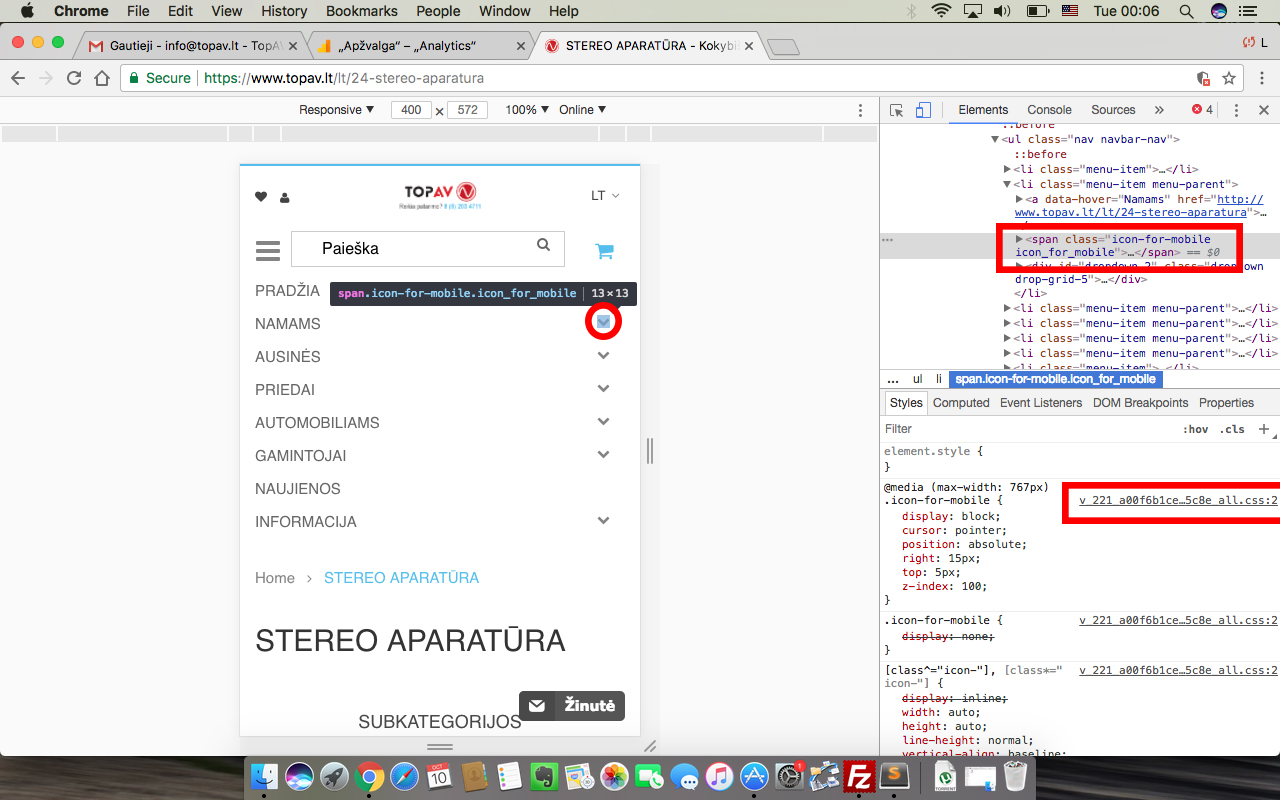Screen dimensions: 1280x800
Task: Open the hamburger menu icon on the page
Action: (267, 250)
